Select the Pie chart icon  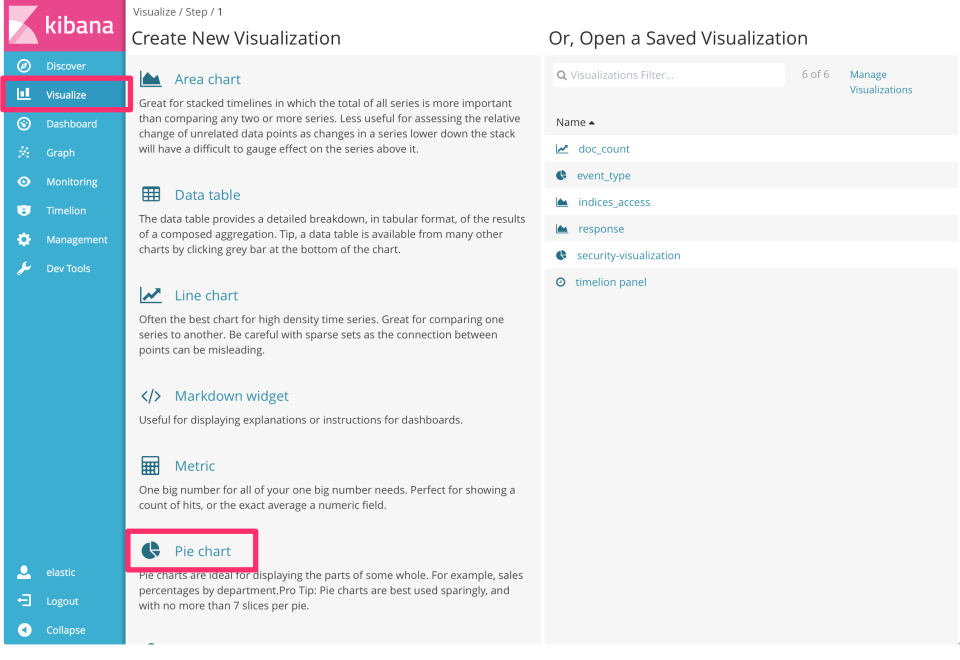[x=151, y=550]
